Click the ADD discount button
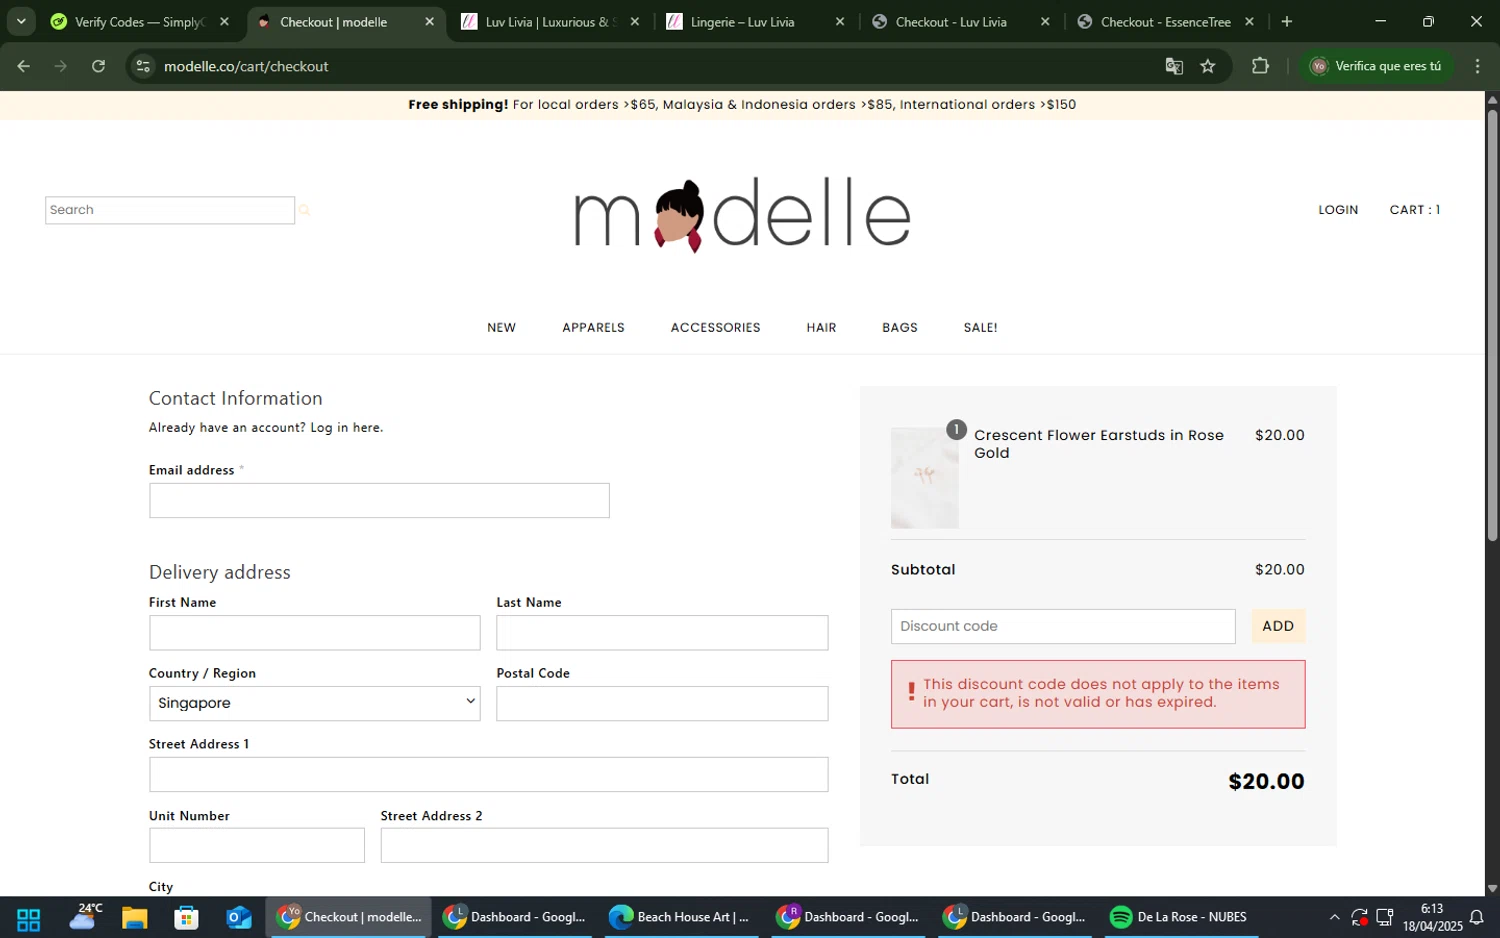The height and width of the screenshot is (938, 1500). click(x=1278, y=627)
